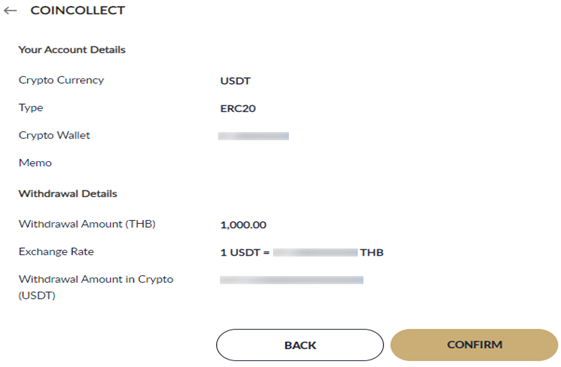Click the Type field label
The height and width of the screenshot is (367, 561).
click(31, 108)
